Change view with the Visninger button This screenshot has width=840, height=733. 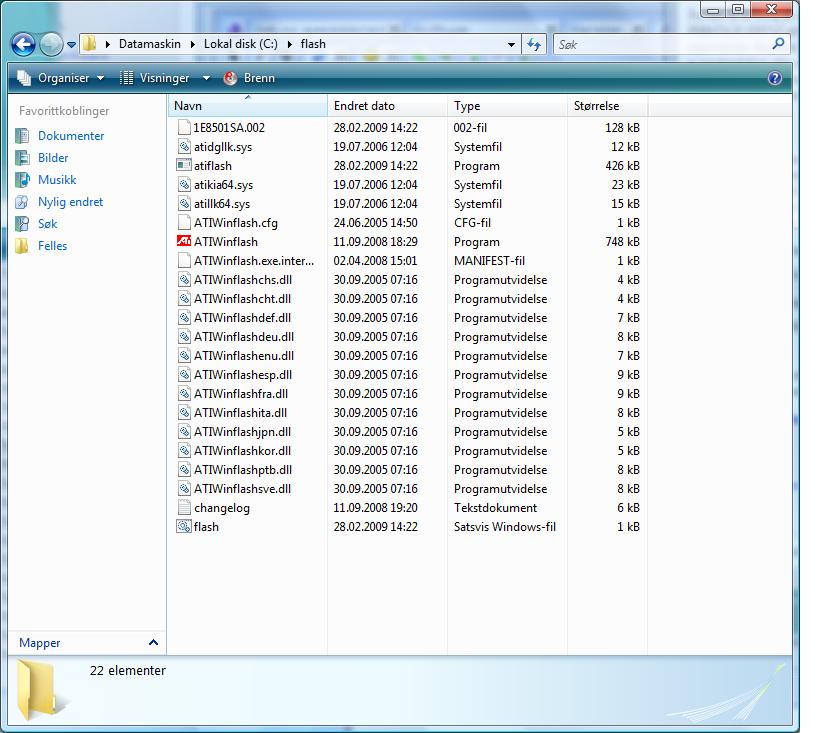click(x=155, y=78)
